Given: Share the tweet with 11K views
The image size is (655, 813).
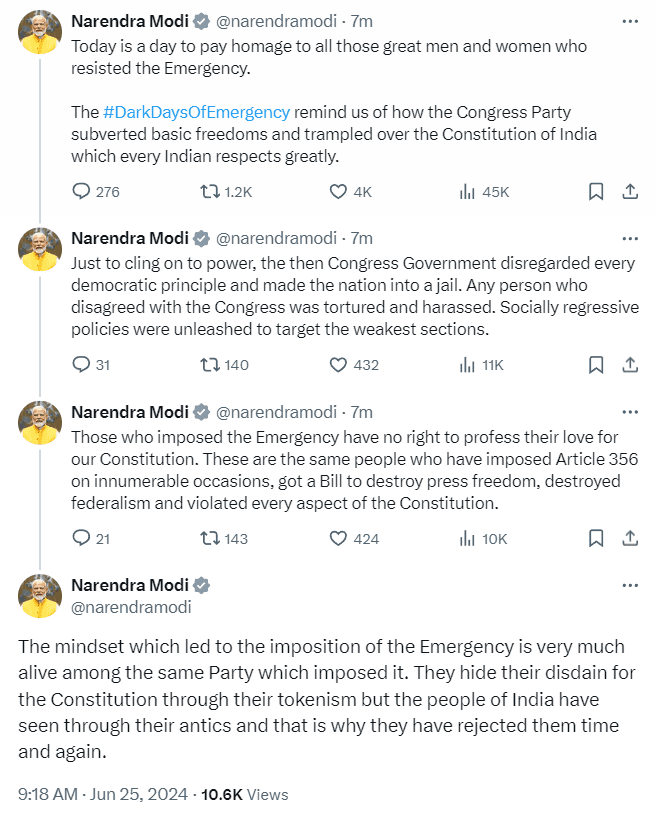Looking at the screenshot, I should (x=631, y=365).
